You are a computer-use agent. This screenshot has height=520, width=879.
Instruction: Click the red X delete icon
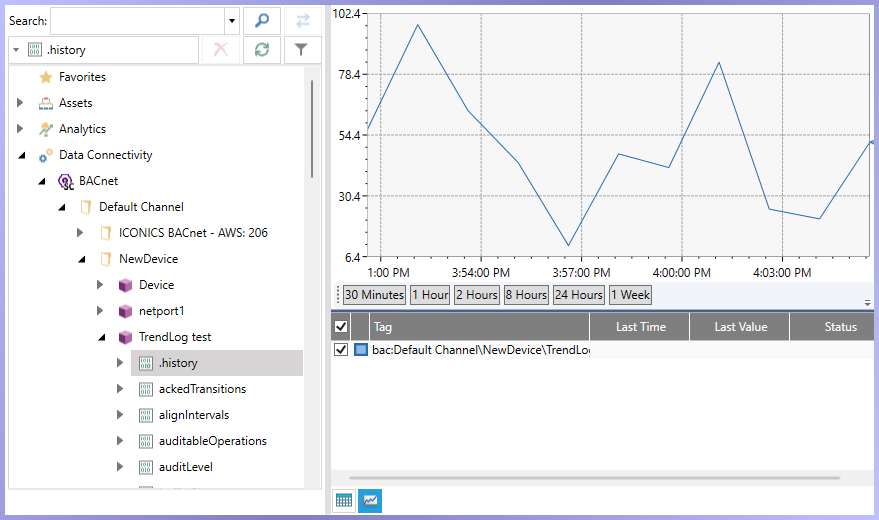(221, 50)
